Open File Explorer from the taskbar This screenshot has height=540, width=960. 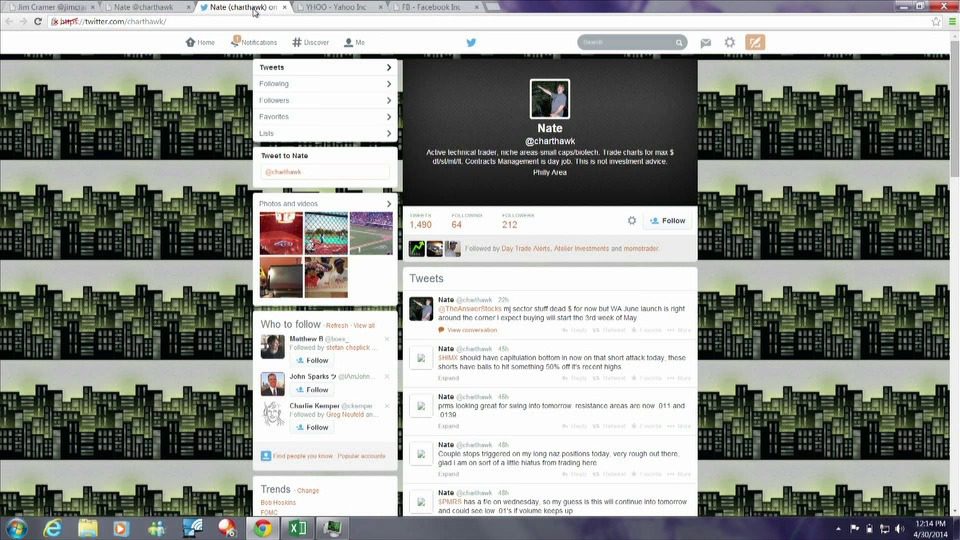coord(88,528)
